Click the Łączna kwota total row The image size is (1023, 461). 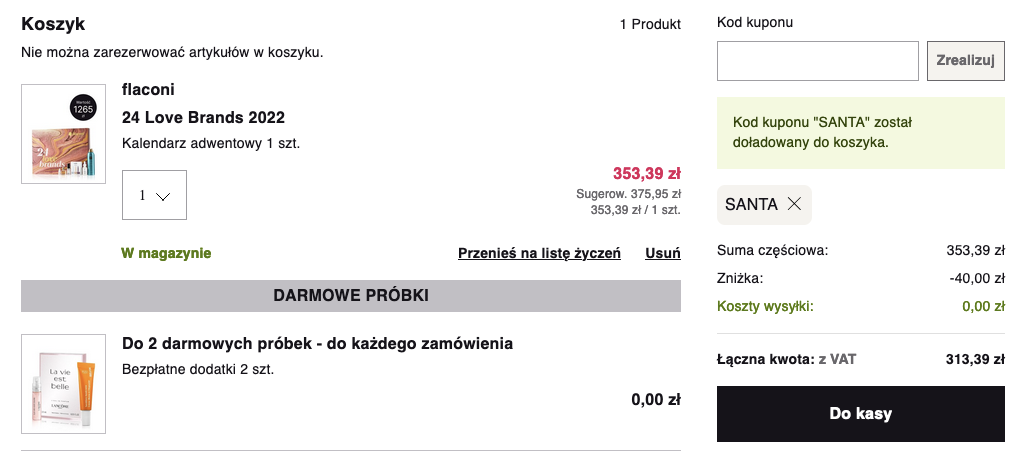point(860,360)
